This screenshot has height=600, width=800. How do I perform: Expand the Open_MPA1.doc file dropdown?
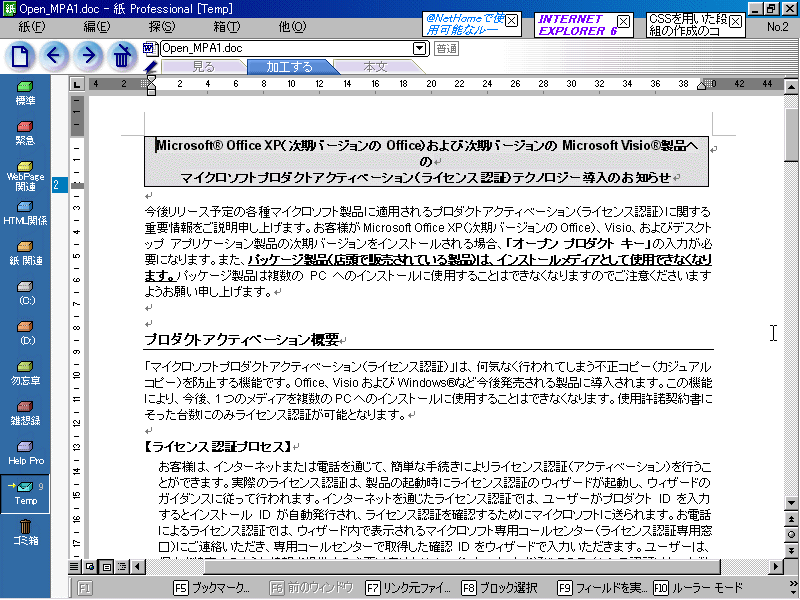(420, 48)
